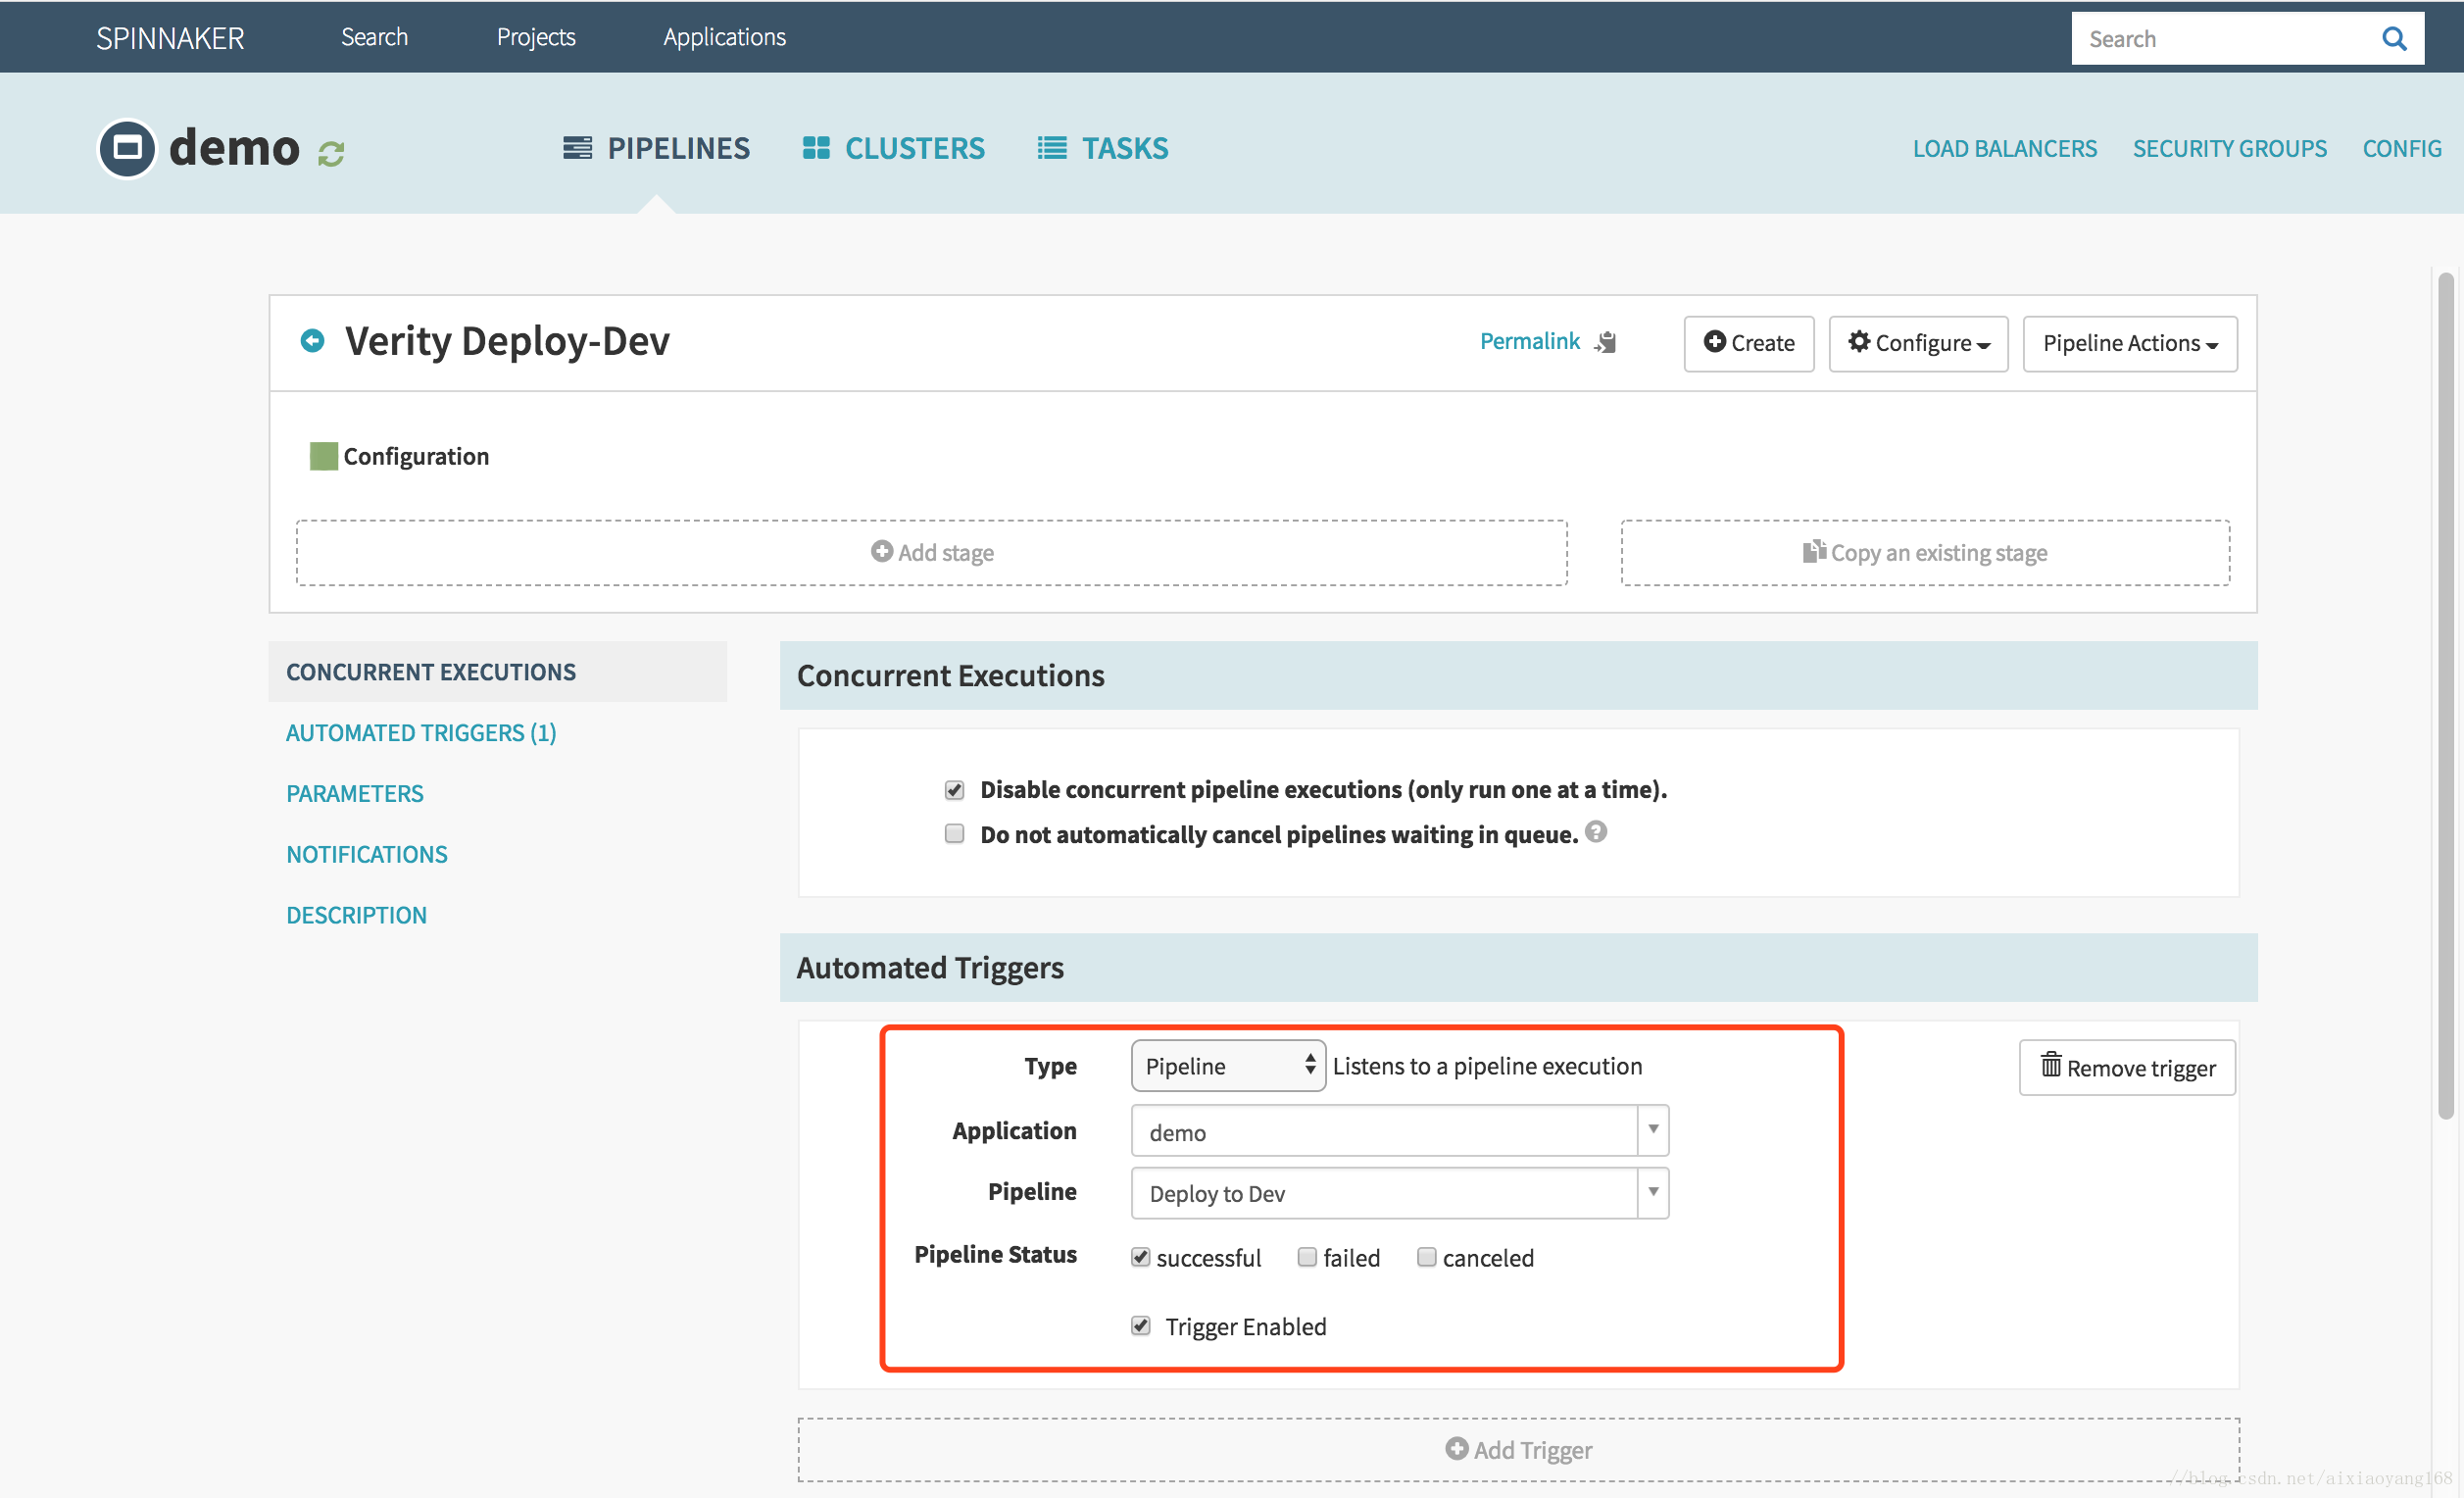The width and height of the screenshot is (2464, 1498).
Task: Click the Remove trigger button
Action: click(x=2127, y=1067)
